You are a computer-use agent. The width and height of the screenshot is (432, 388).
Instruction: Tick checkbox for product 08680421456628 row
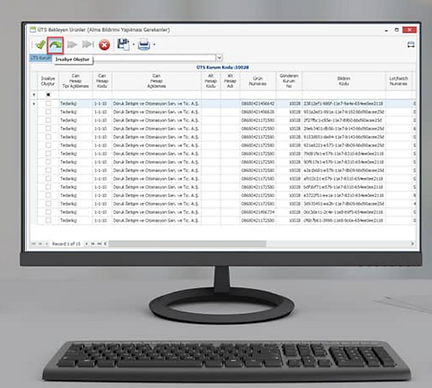[48, 112]
